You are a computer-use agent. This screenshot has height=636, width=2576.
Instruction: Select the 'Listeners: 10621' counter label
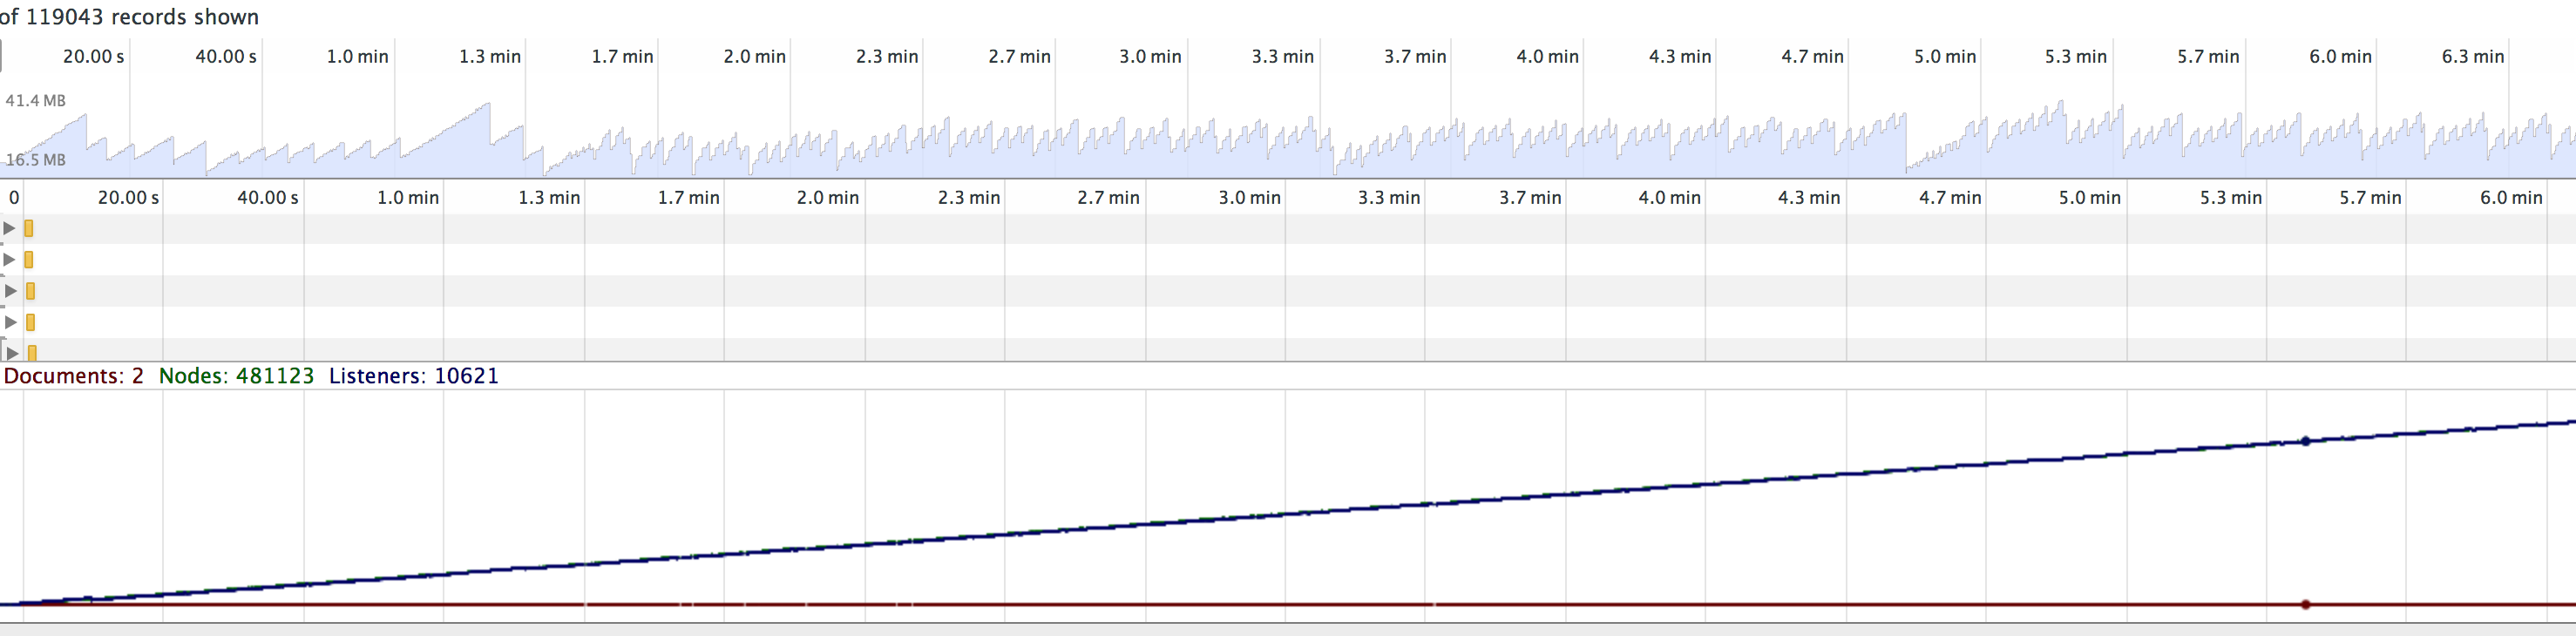(414, 376)
